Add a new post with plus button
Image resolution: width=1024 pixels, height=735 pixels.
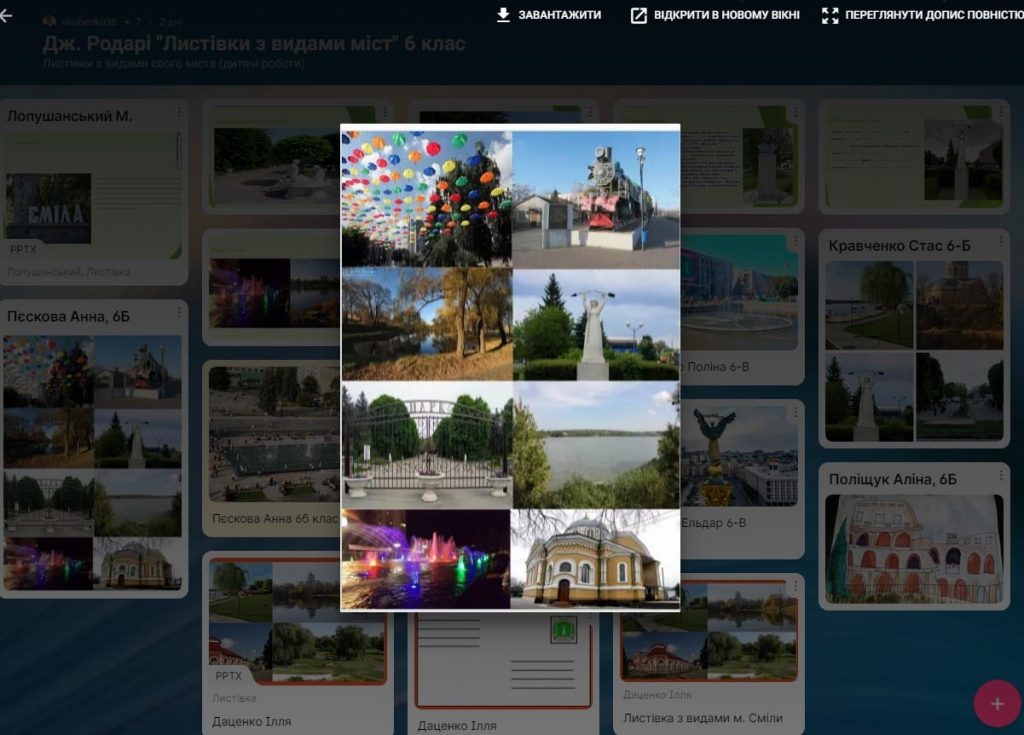click(997, 704)
